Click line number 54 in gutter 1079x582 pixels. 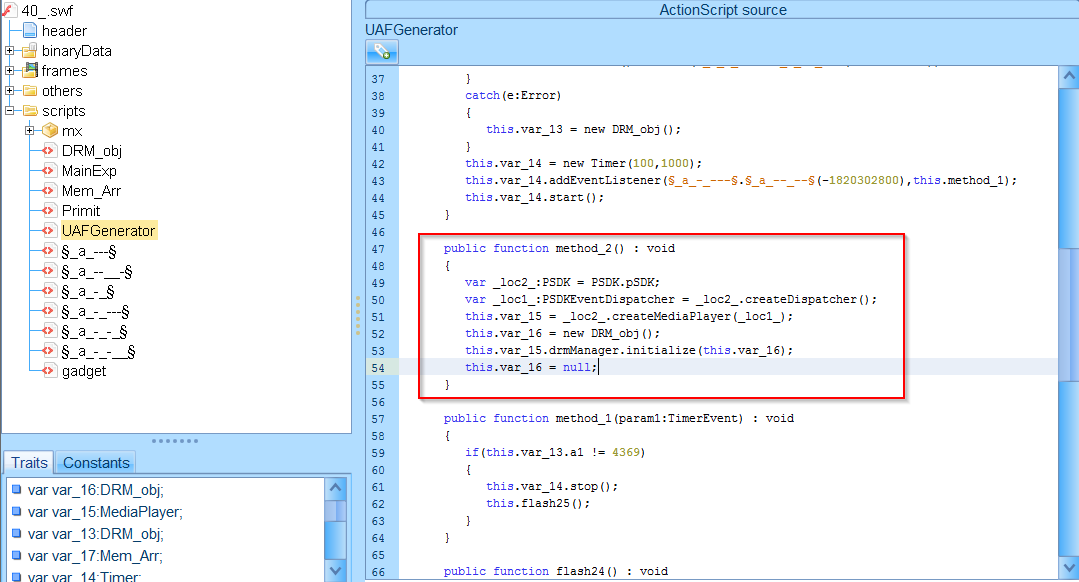378,368
